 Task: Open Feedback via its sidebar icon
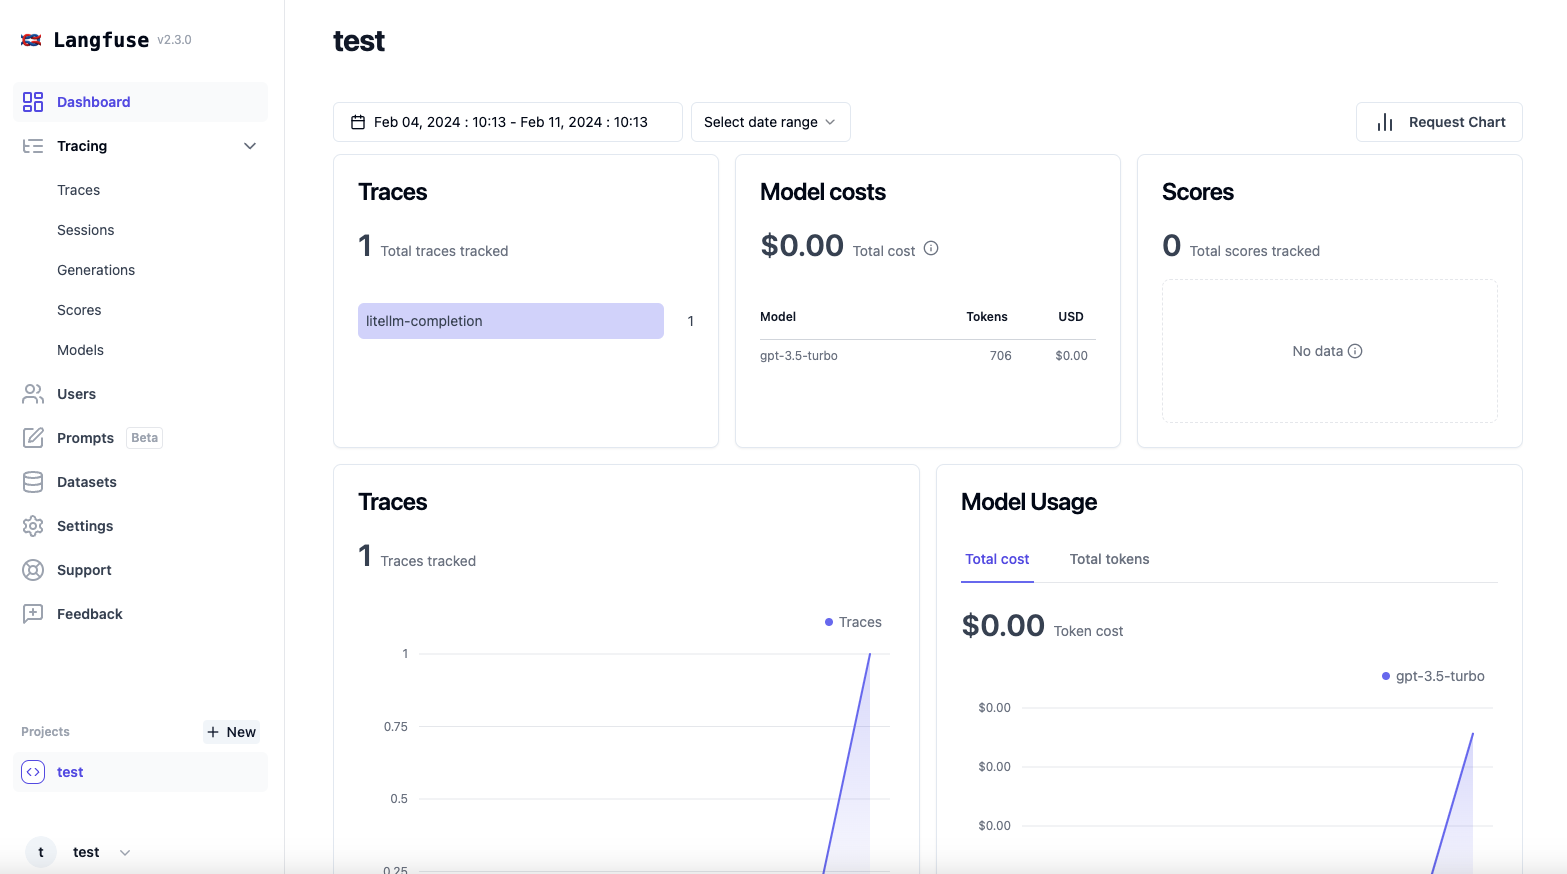pos(32,613)
